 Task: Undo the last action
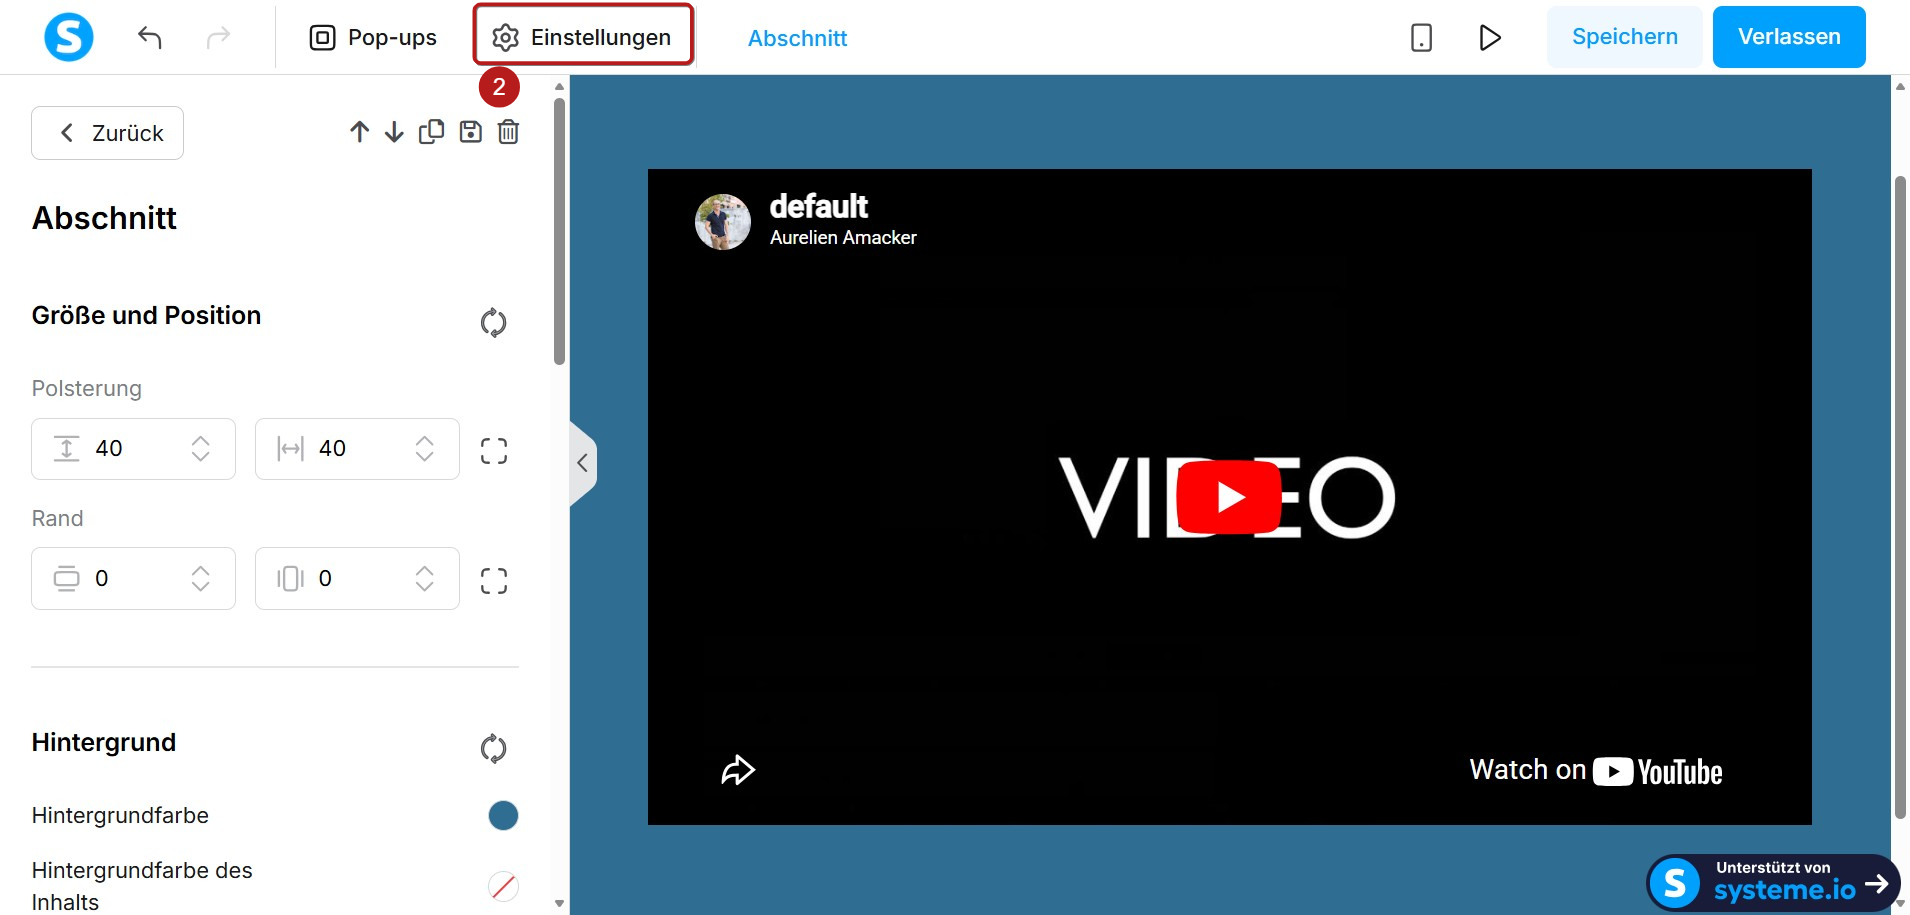pos(150,38)
